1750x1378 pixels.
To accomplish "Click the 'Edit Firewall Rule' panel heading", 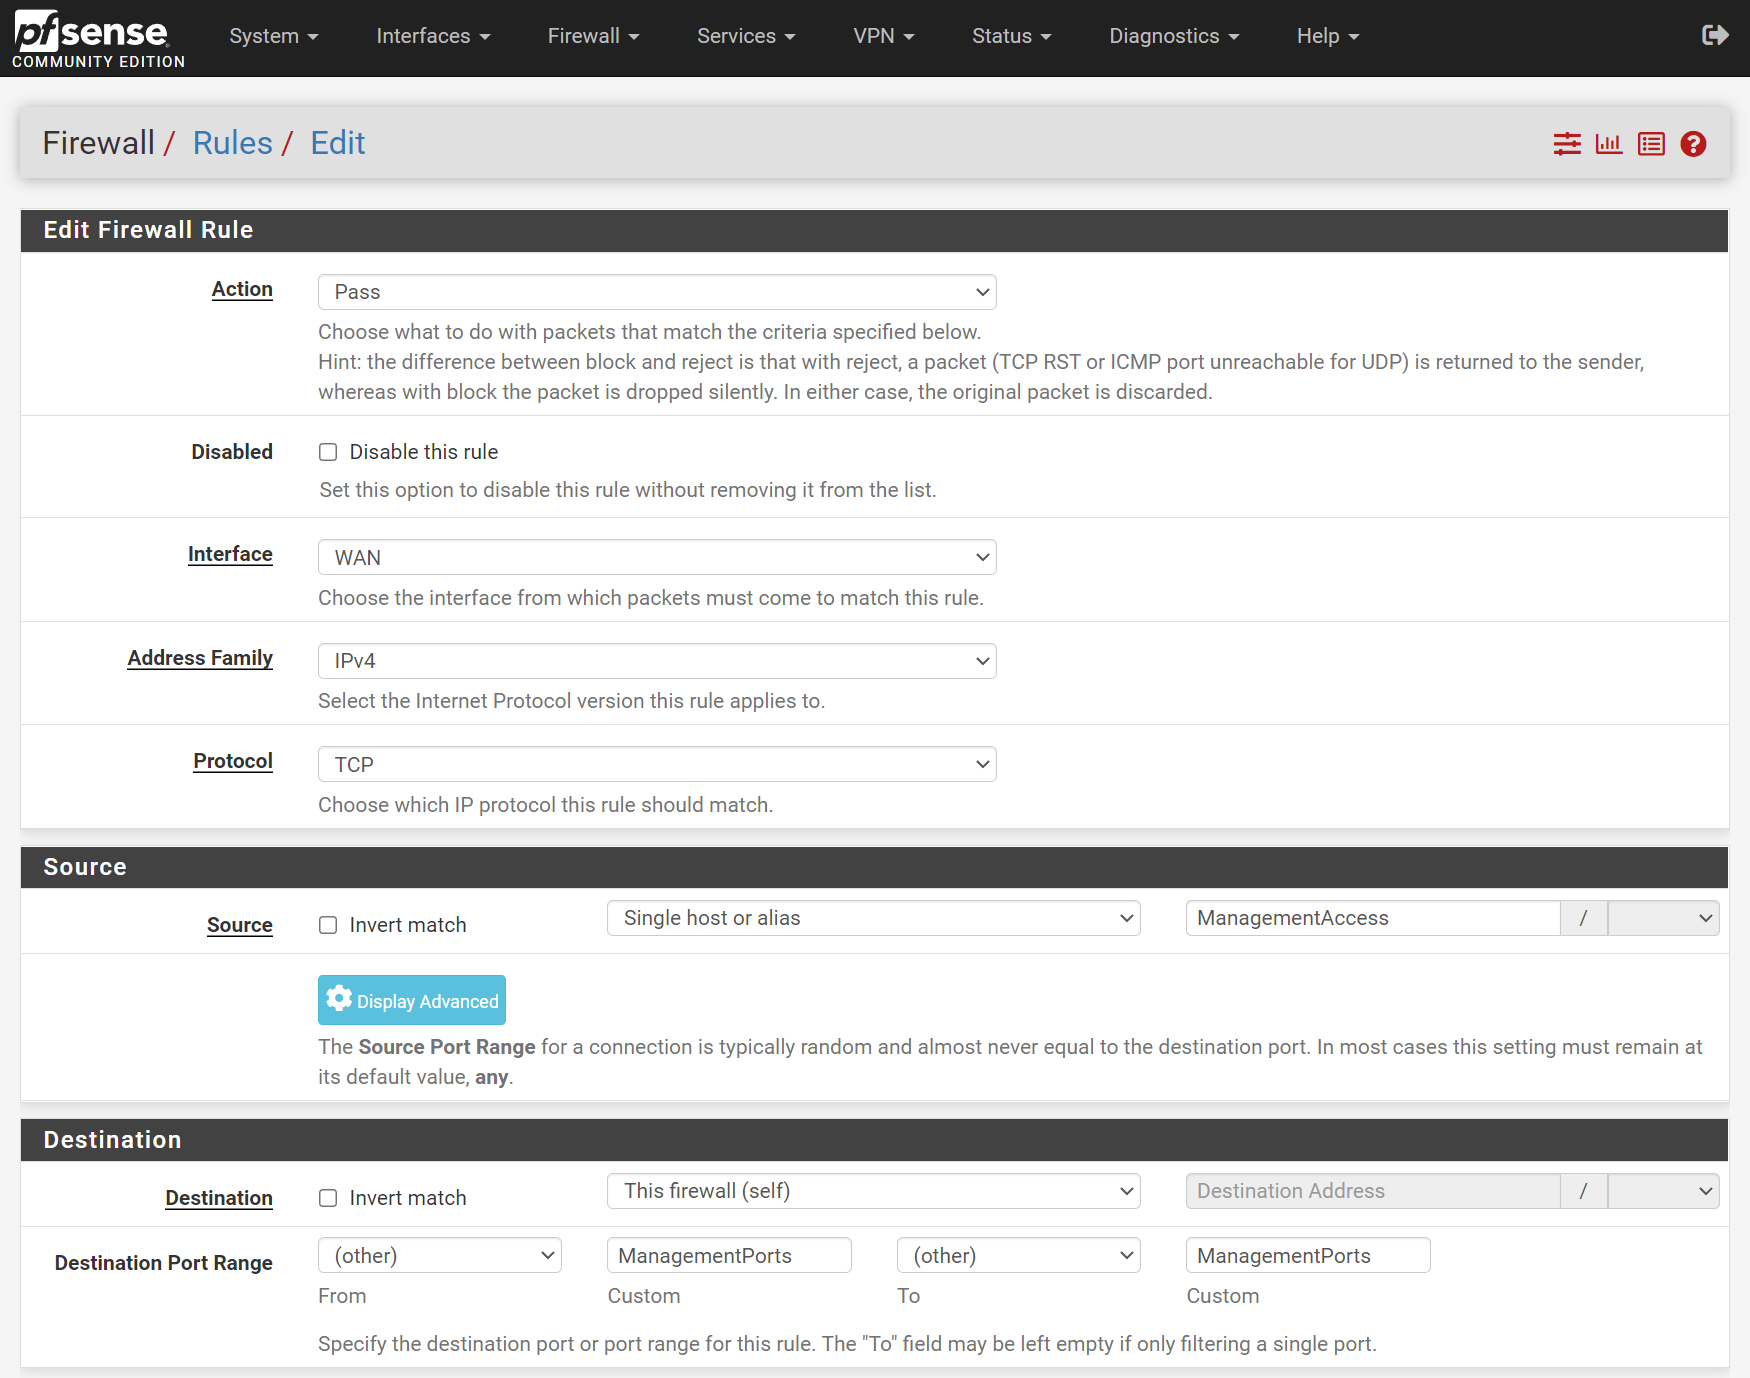I will click(148, 230).
